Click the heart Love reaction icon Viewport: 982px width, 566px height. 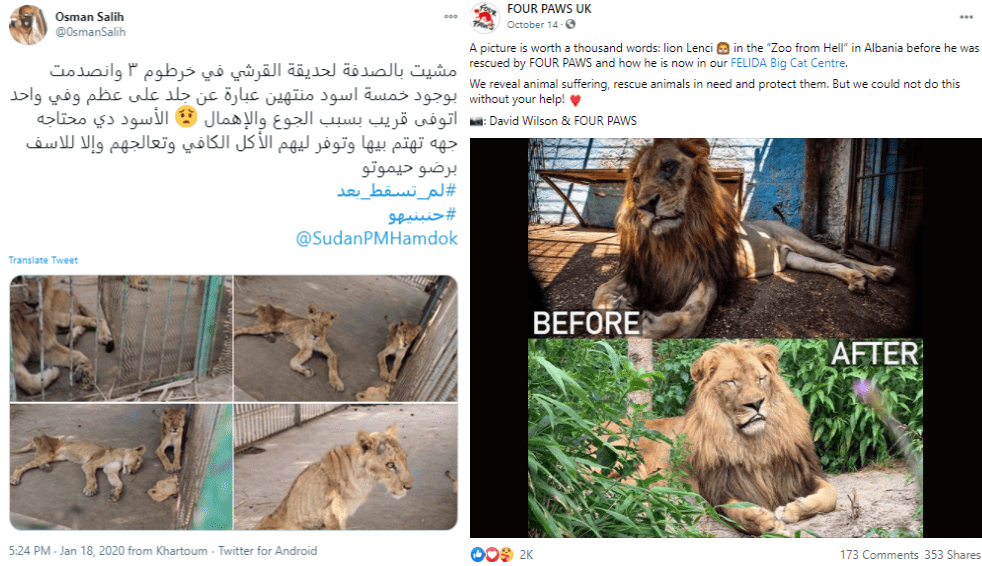[492, 554]
